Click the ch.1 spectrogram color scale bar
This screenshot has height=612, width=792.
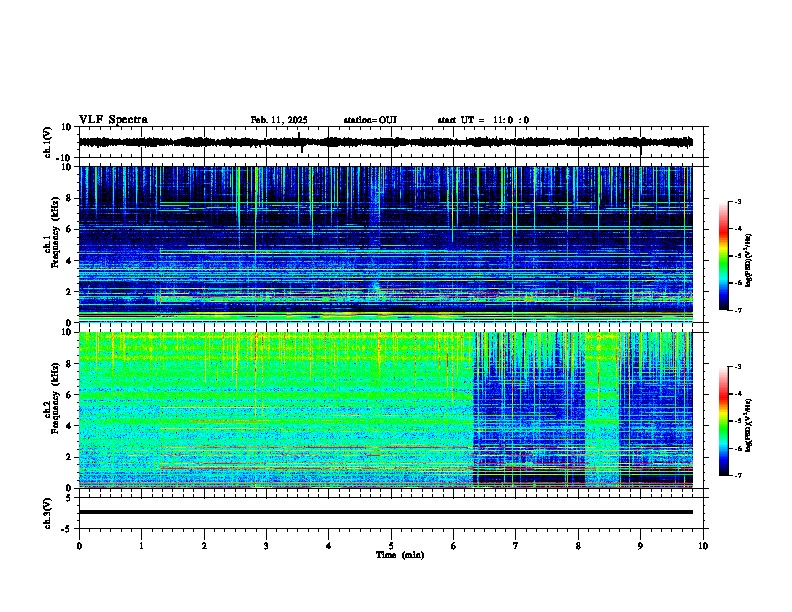[723, 256]
